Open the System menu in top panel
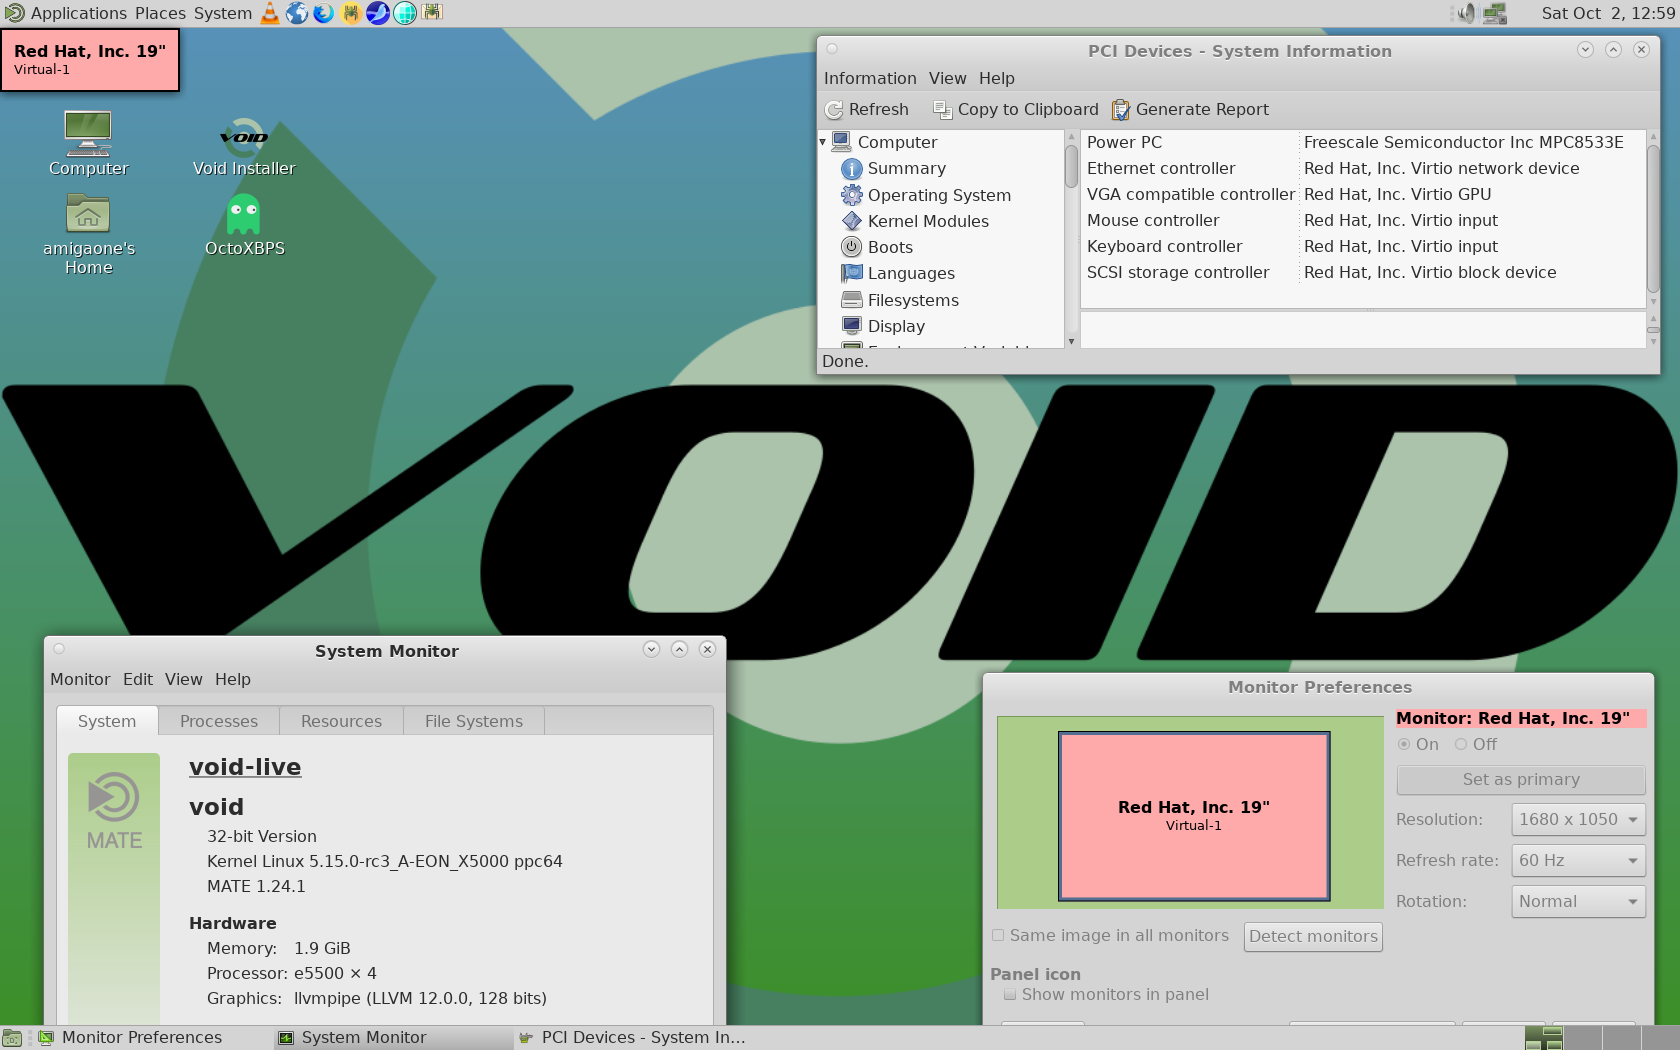Image resolution: width=1680 pixels, height=1050 pixels. pos(223,13)
